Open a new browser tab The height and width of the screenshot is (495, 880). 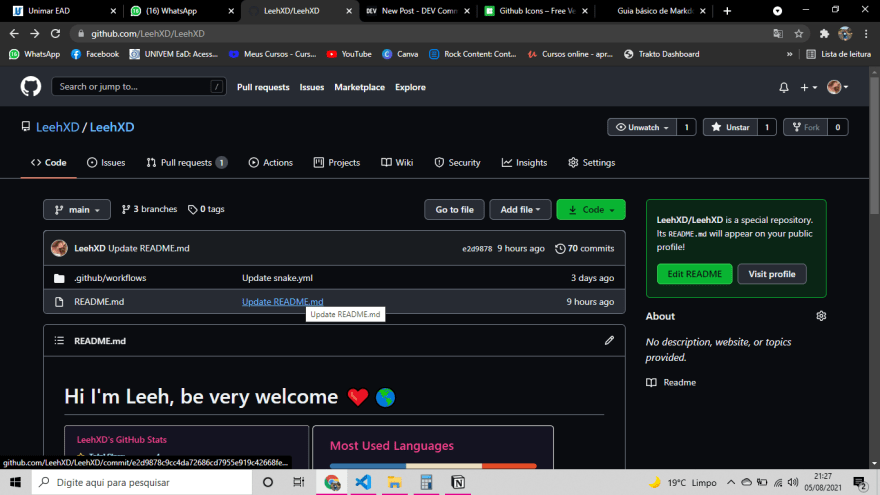[727, 11]
